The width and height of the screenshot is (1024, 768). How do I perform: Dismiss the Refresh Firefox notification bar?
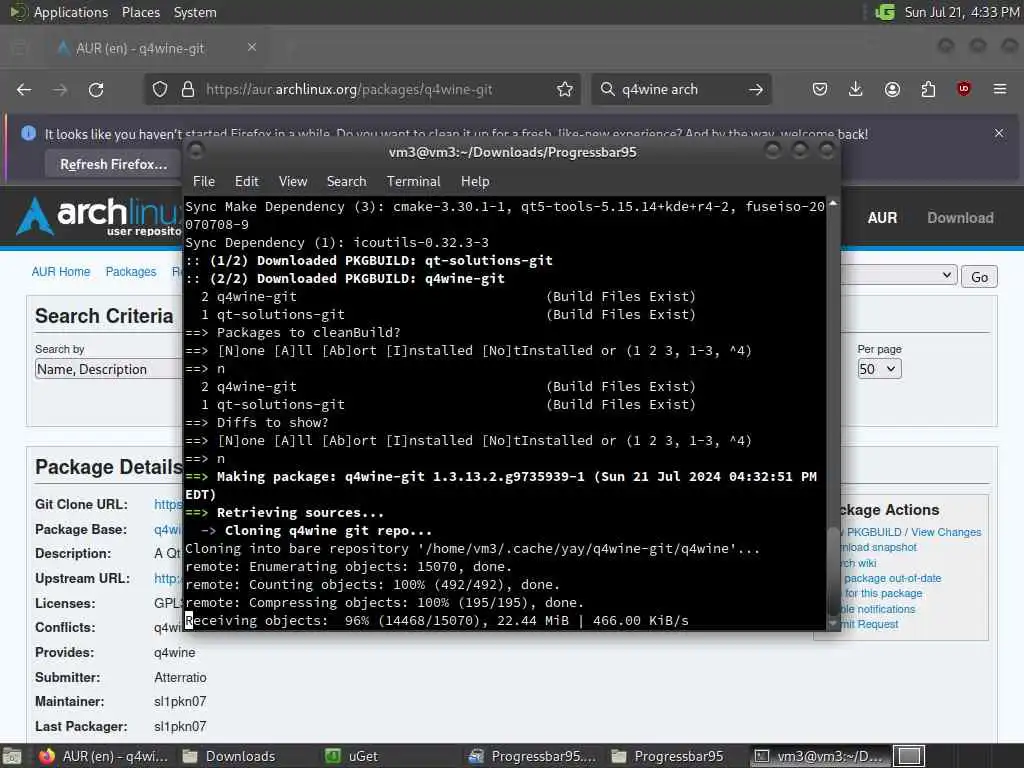[999, 133]
